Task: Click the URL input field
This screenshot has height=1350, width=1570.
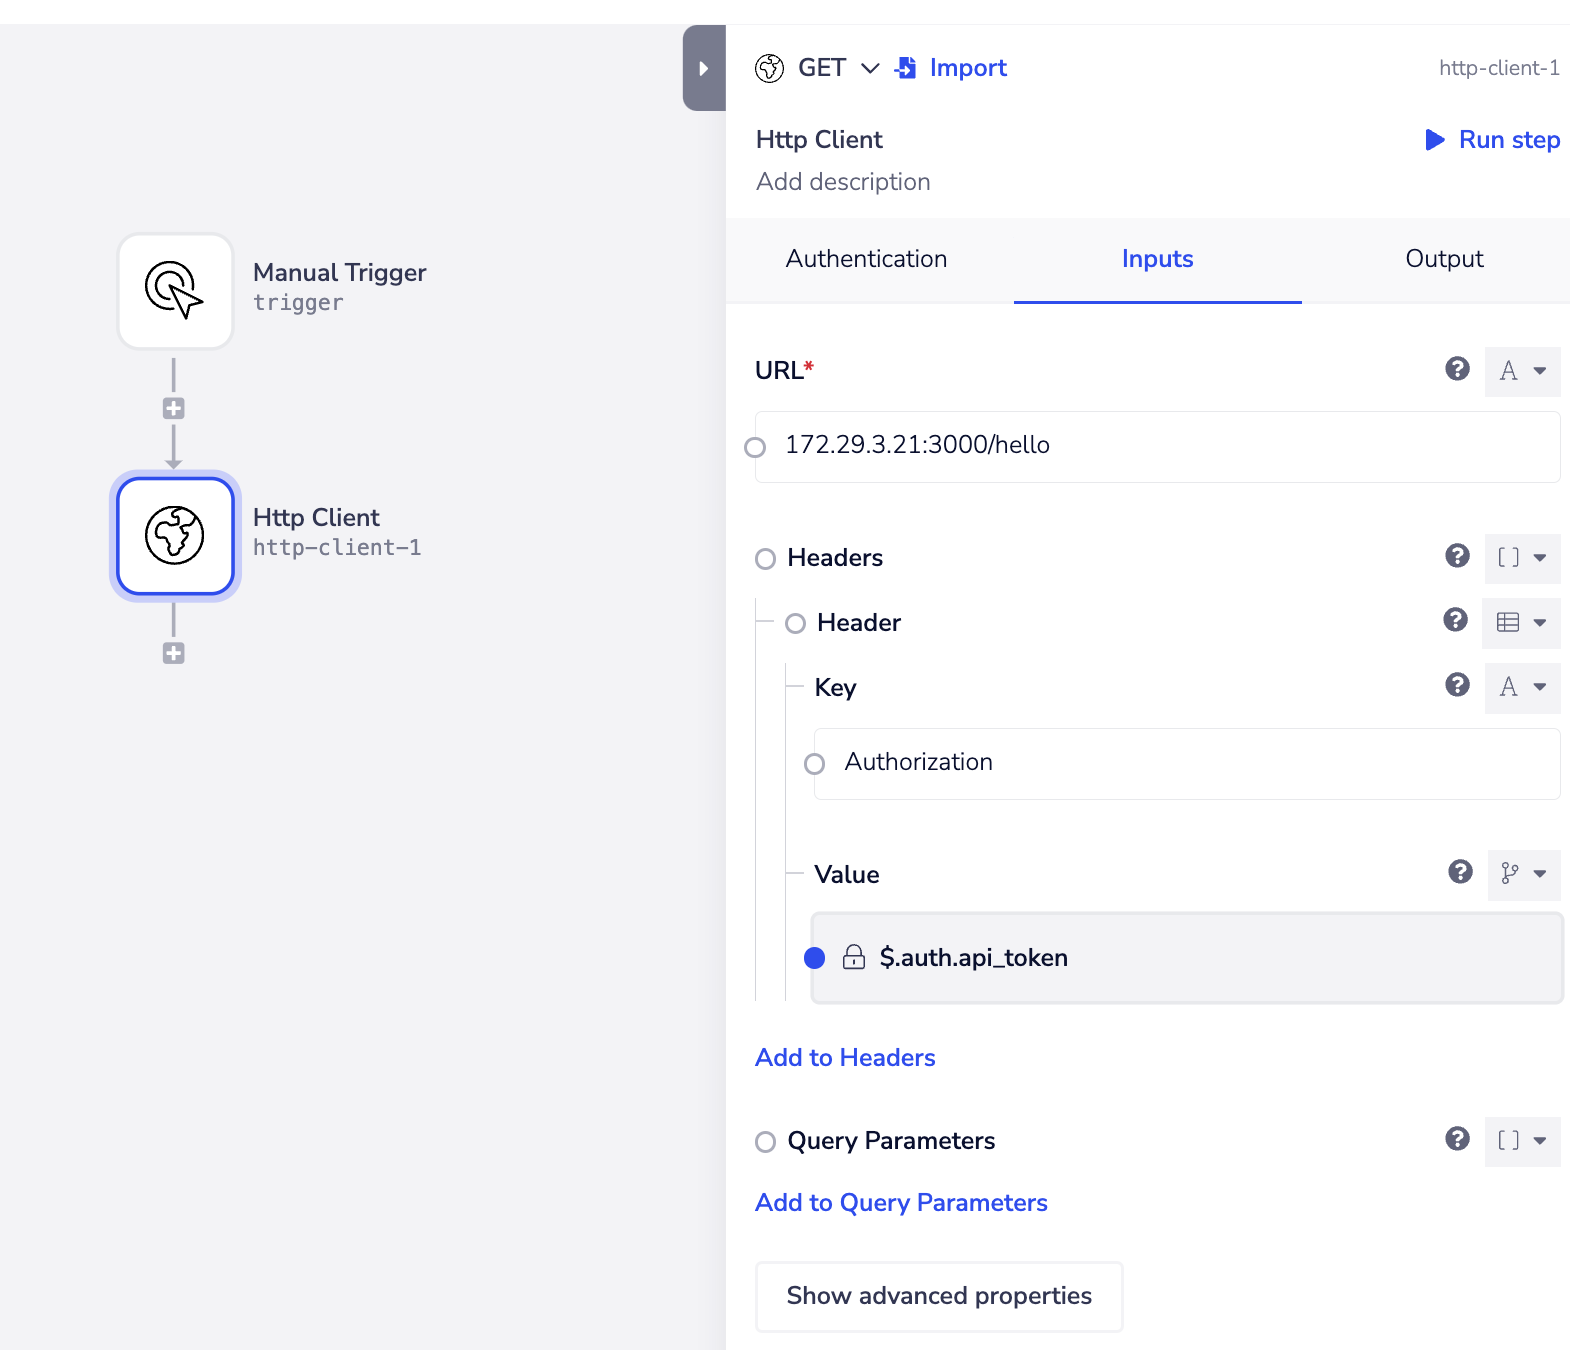Action: coord(1160,446)
